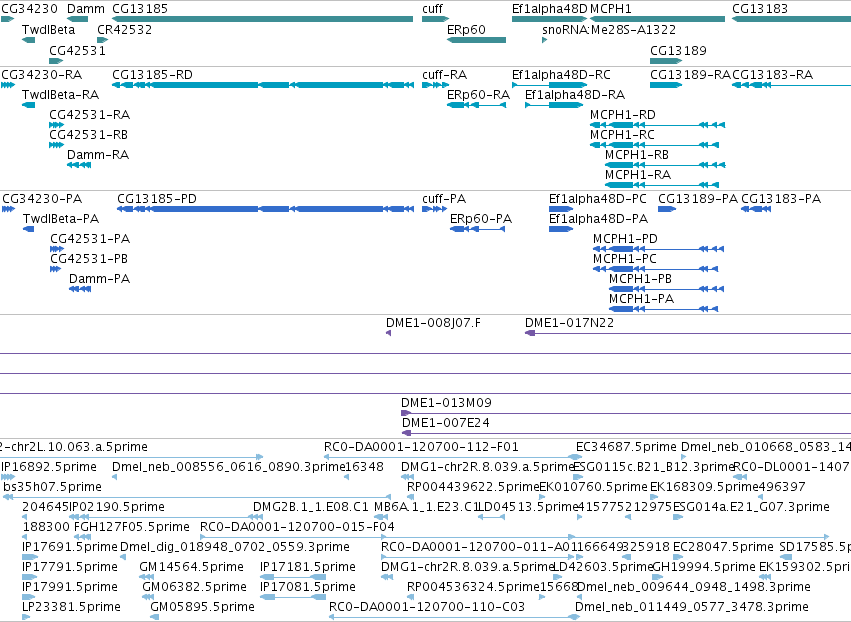
Task: Click the CR42532 gene label
Action: pyautogui.click(x=125, y=30)
